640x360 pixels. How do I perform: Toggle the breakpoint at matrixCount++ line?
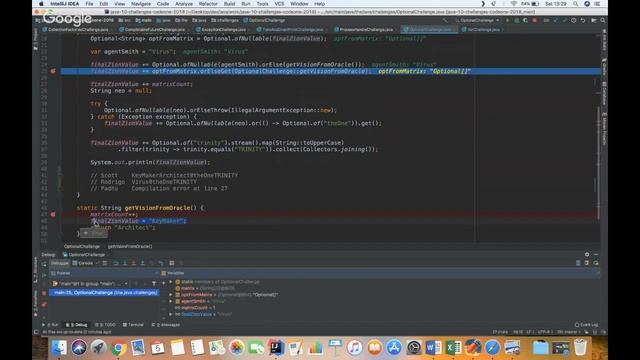click(53, 214)
